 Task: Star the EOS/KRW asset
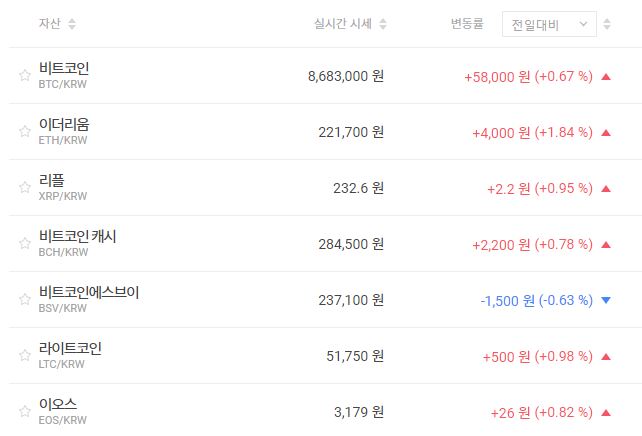pyautogui.click(x=25, y=412)
